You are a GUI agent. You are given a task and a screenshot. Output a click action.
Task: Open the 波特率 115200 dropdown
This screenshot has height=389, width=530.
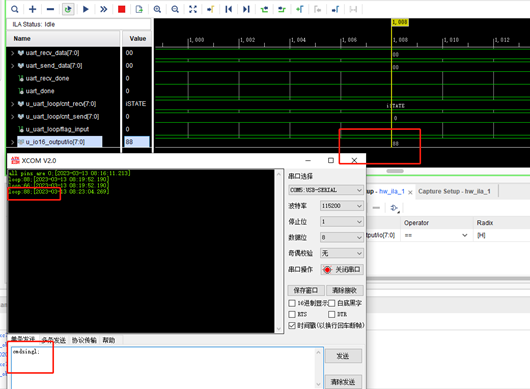coord(342,206)
